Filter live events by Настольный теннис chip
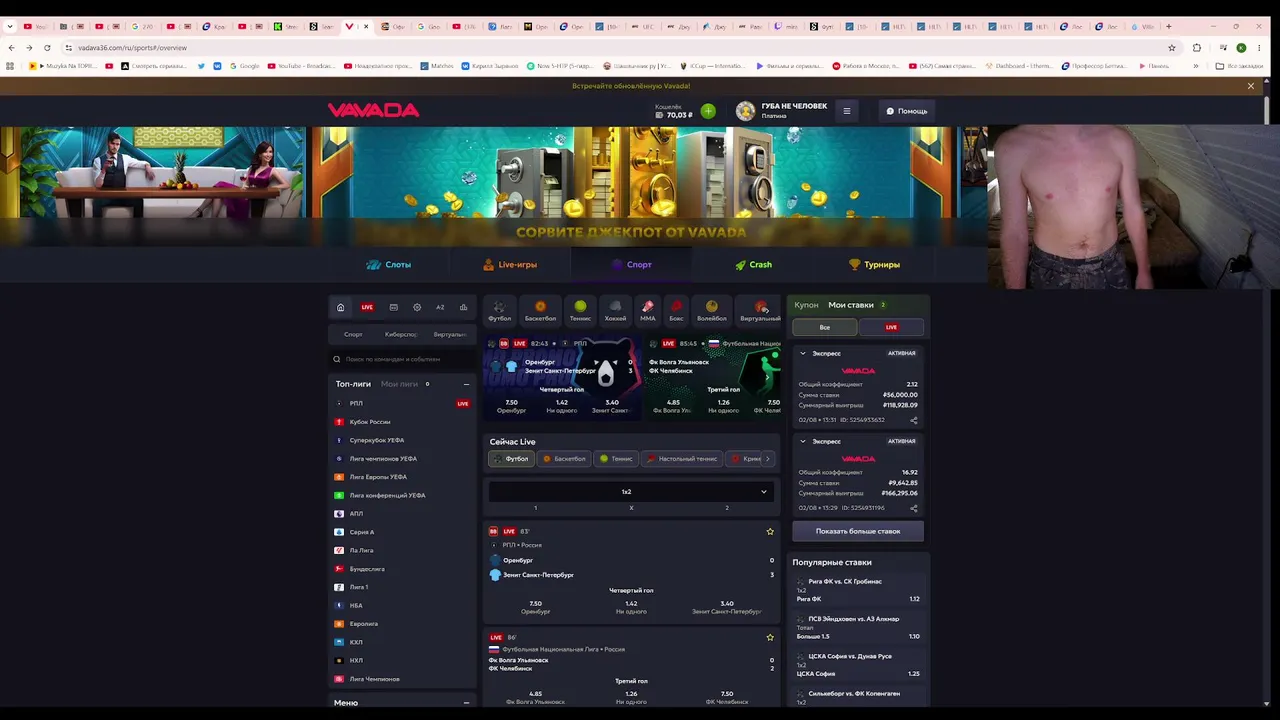1280x720 pixels. [x=682, y=459]
